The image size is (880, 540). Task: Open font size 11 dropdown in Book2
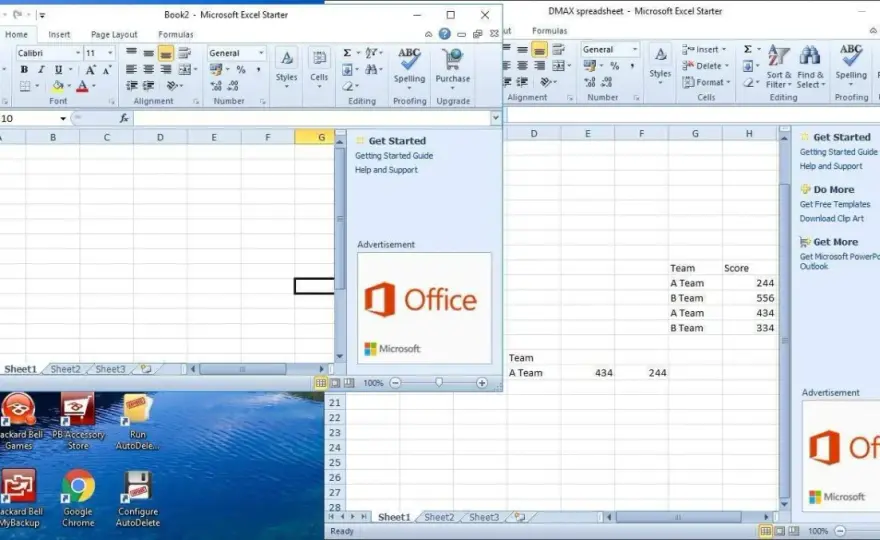110,53
